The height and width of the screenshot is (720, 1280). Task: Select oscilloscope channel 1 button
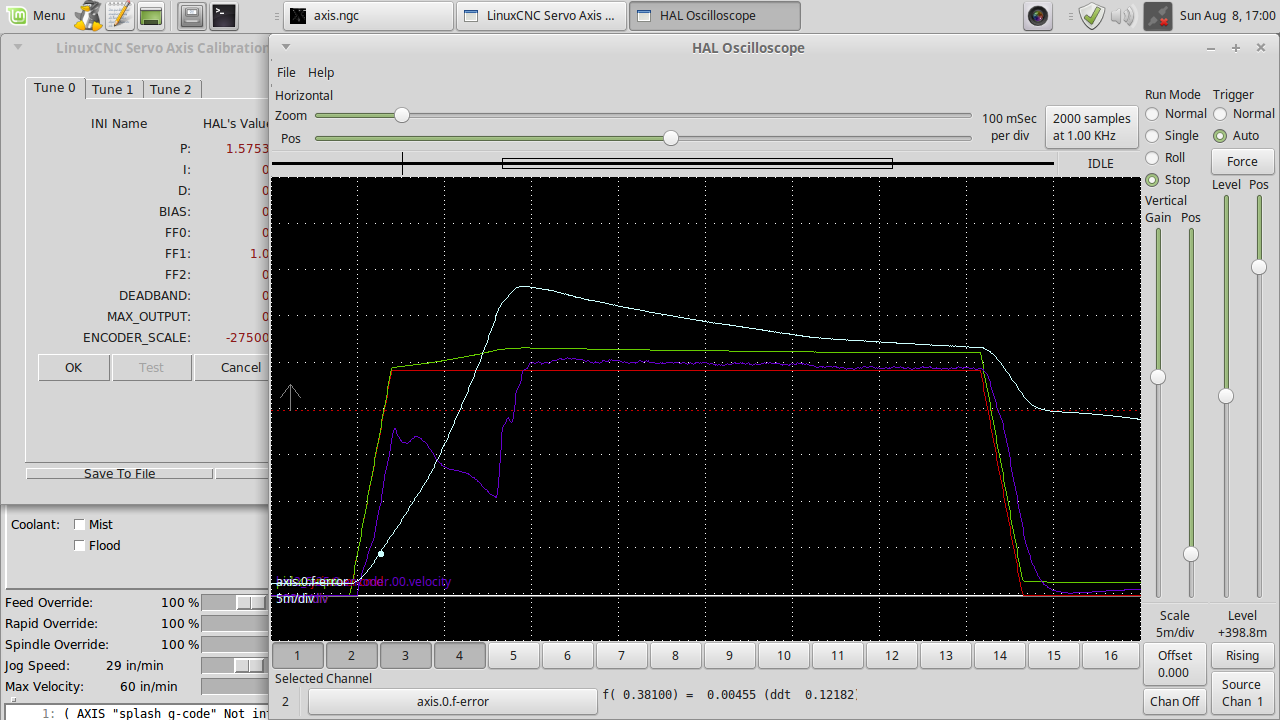[x=297, y=656]
